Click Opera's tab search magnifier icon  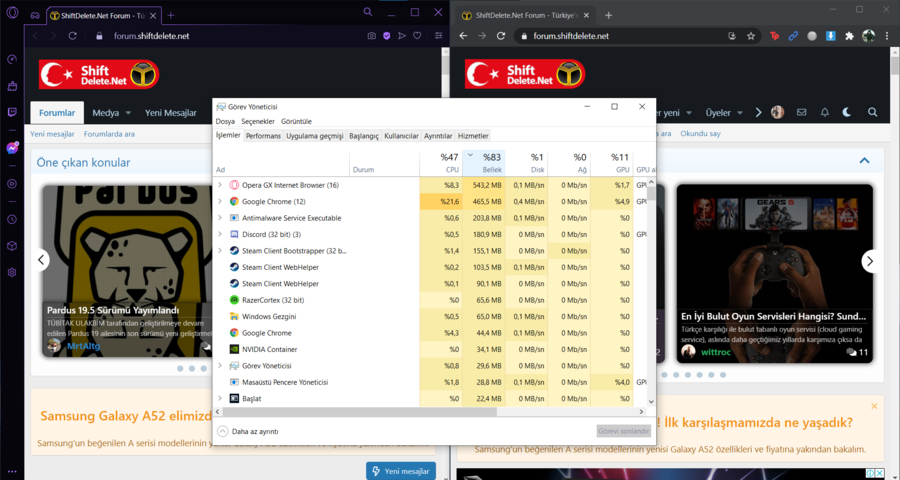point(368,12)
